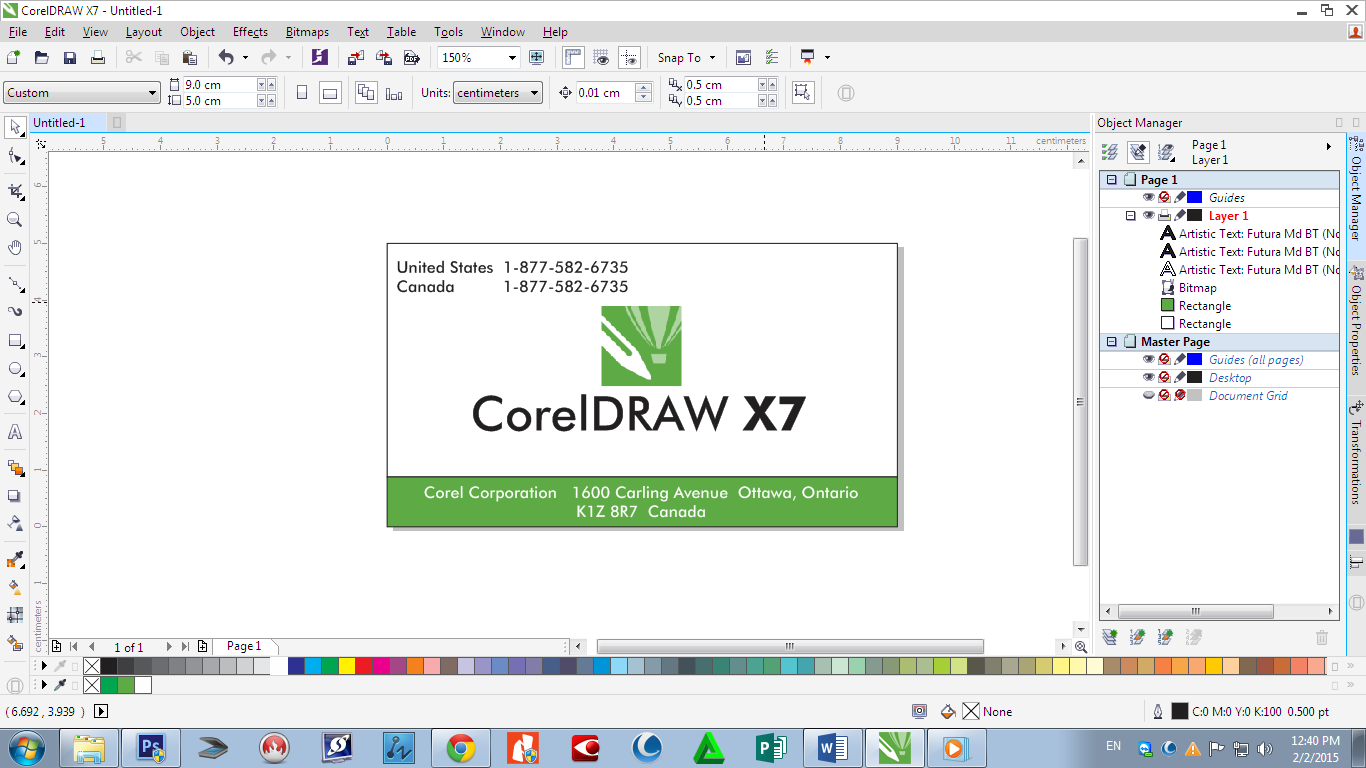Open Photoshop from the taskbar
1366x768 pixels.
151,747
